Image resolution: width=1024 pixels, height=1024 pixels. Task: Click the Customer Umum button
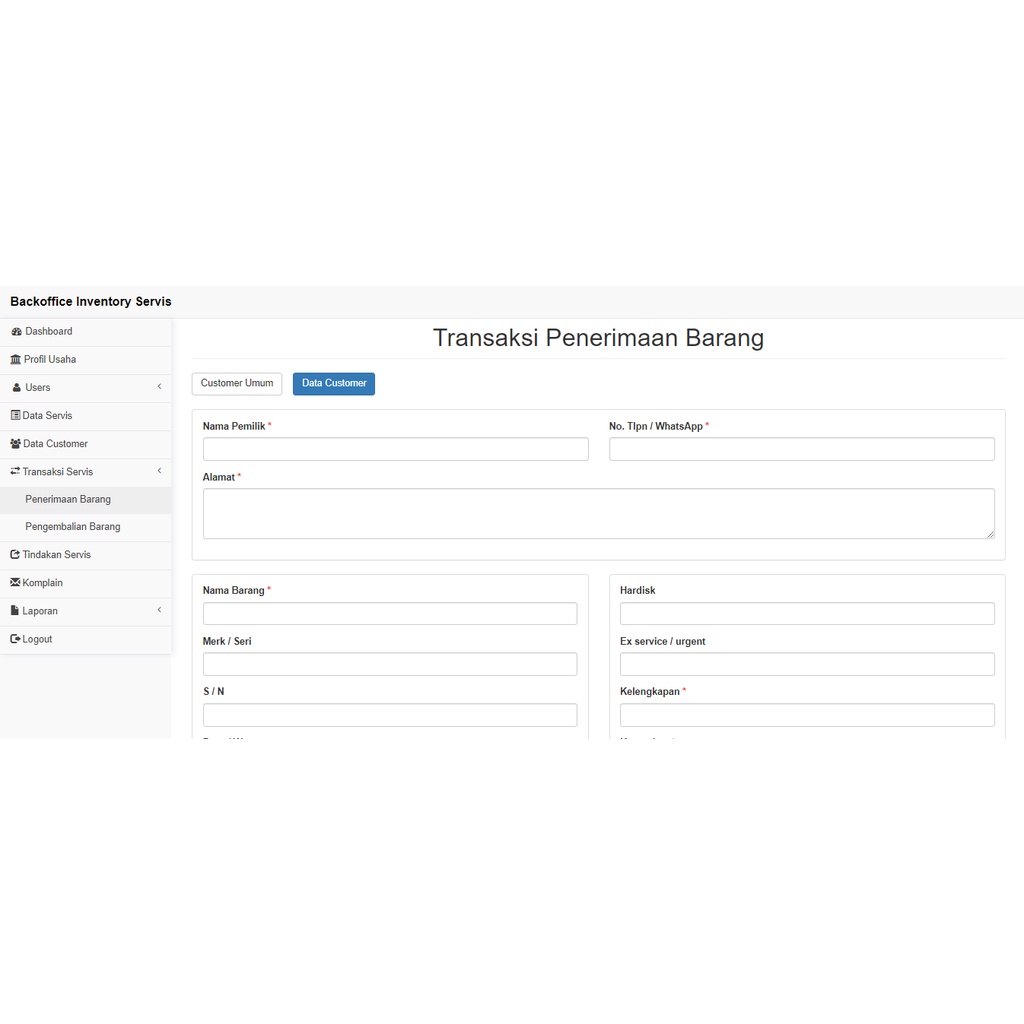pyautogui.click(x=236, y=383)
